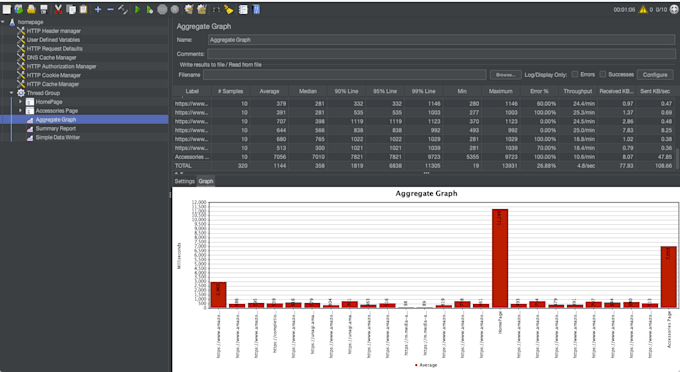Image resolution: width=680 pixels, height=372 pixels.
Task: Start test without pauses icon
Action: click(150, 9)
